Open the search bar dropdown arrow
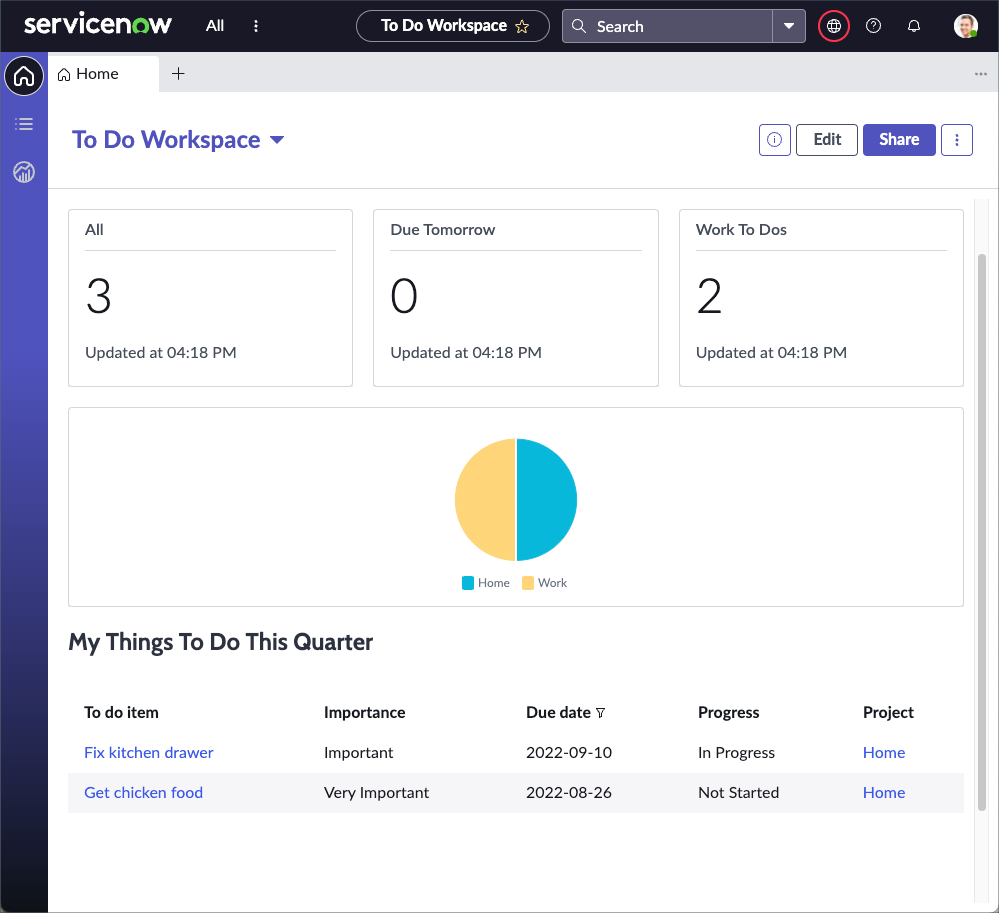 (x=789, y=26)
